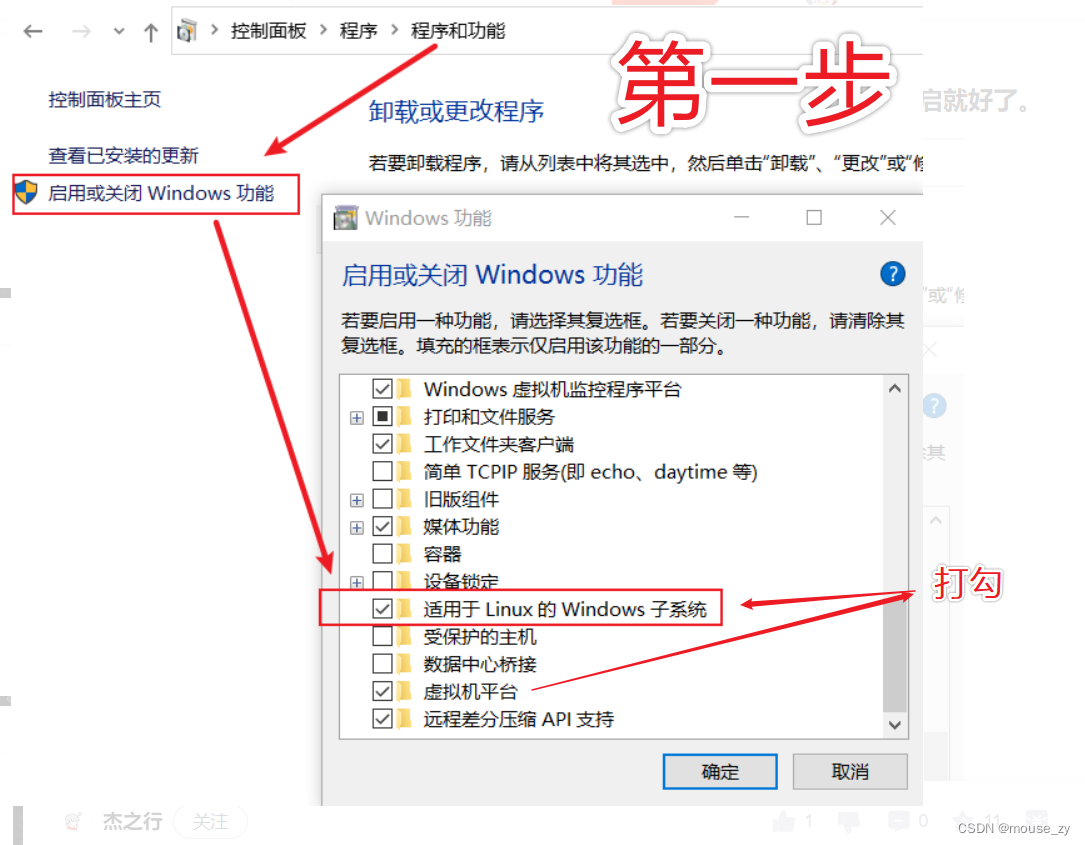1085x845 pixels.
Task: Click the Back navigation arrow
Action: [33, 31]
